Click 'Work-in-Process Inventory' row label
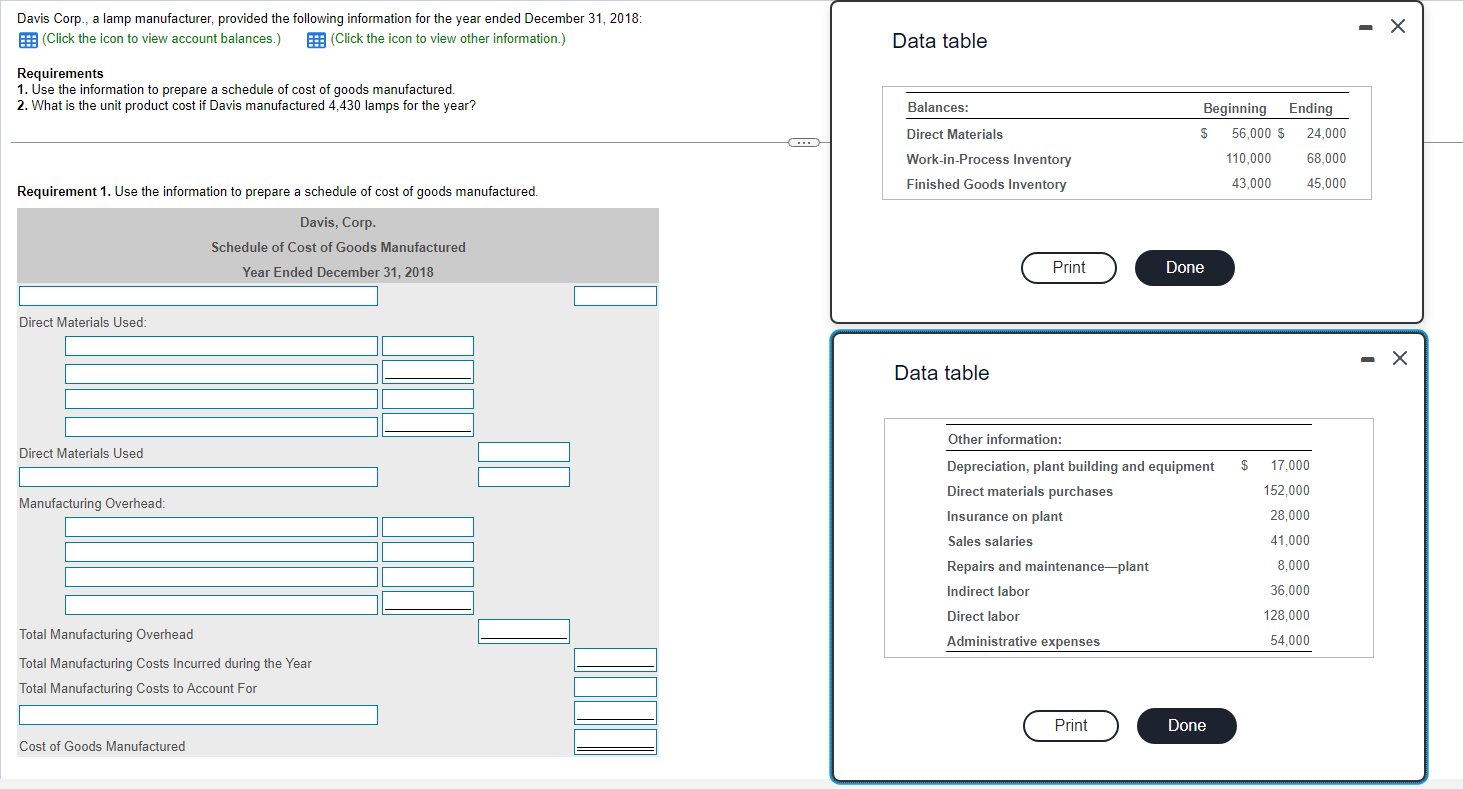The image size is (1463, 789). tap(988, 159)
